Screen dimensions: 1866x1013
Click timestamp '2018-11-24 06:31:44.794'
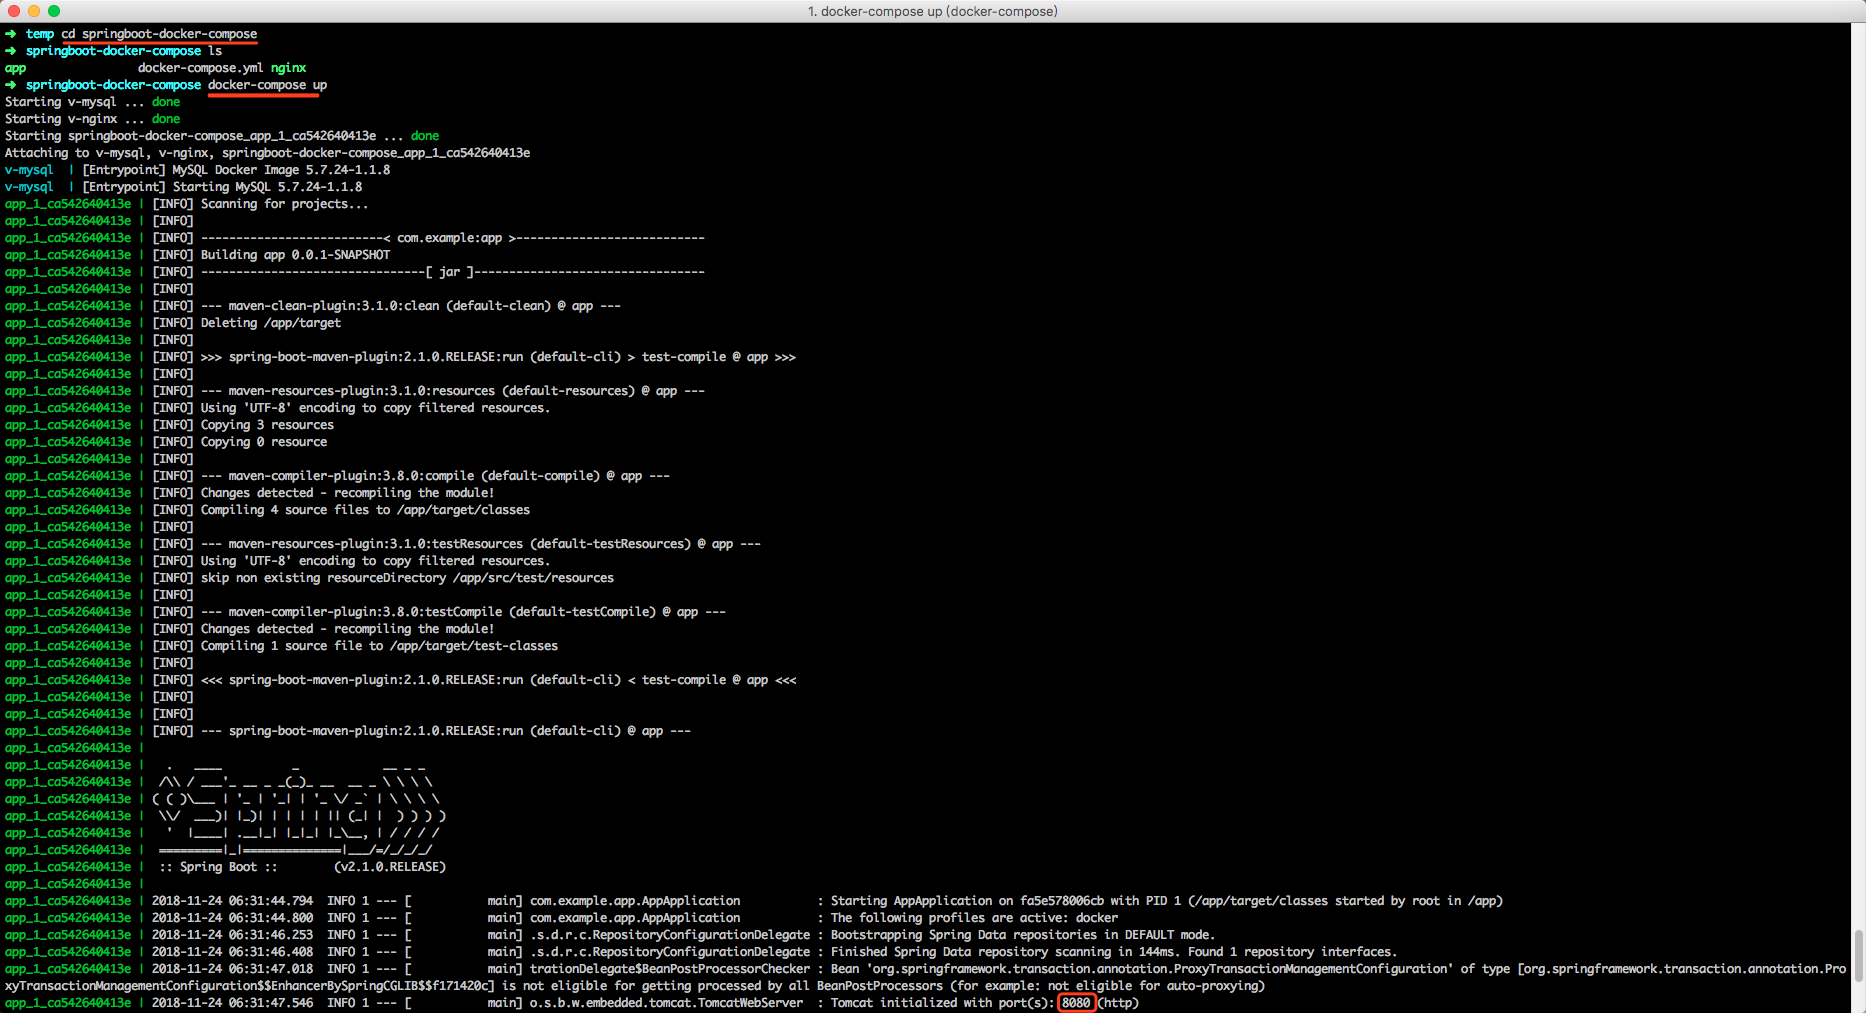[x=232, y=901]
